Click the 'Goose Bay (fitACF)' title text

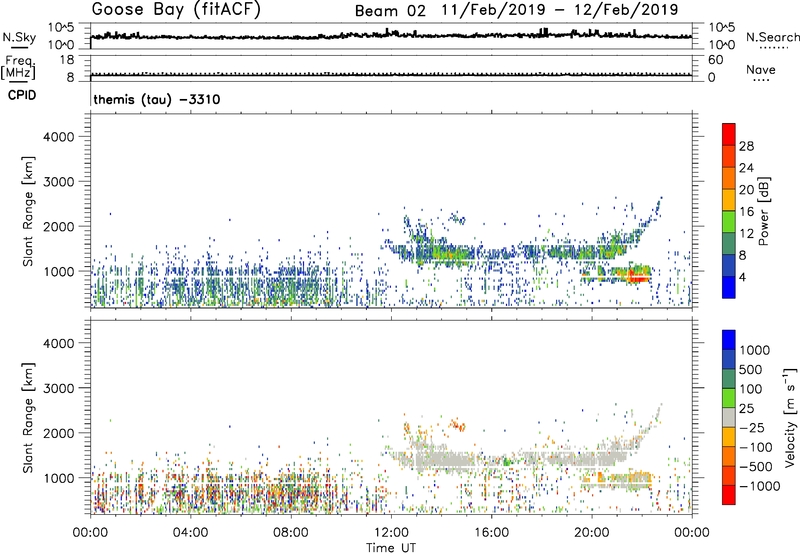coord(176,10)
